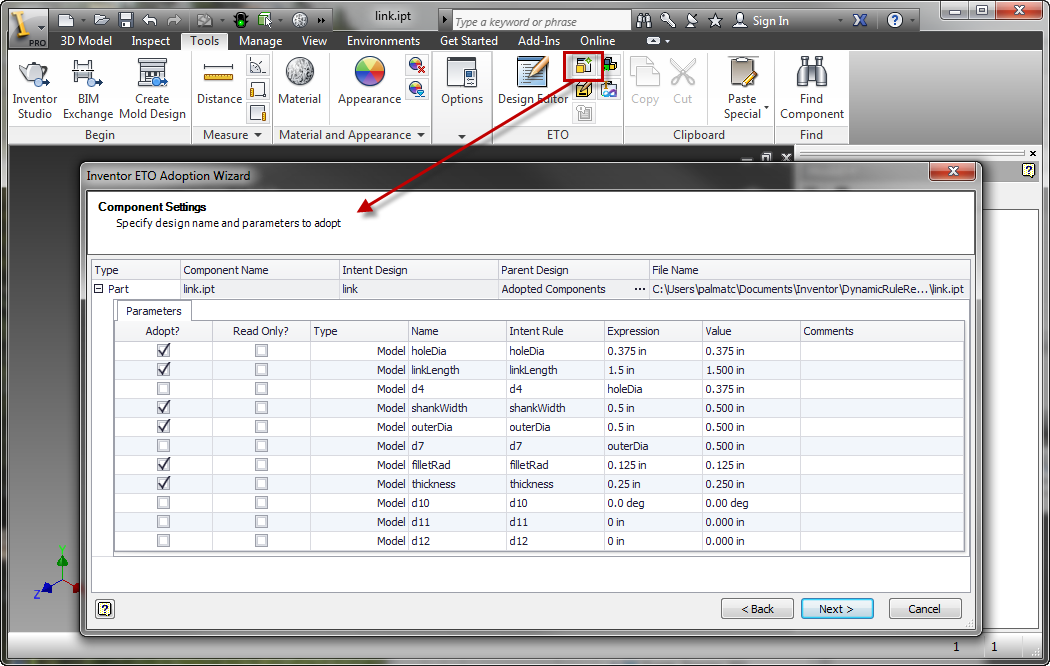This screenshot has height=666, width=1050.
Task: Open the New file dropdown arrow
Action: [83, 21]
